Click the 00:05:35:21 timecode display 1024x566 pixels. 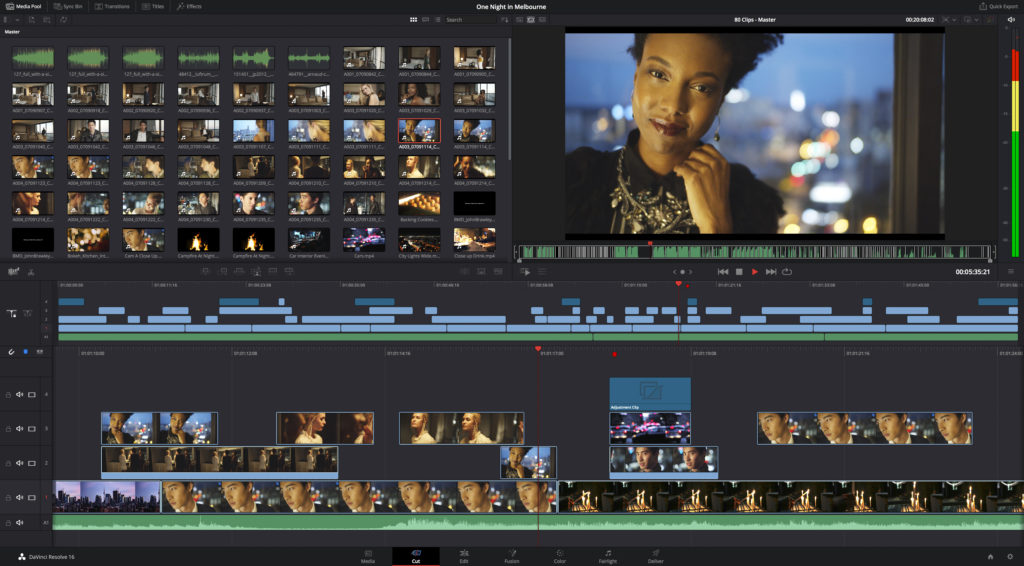972,272
